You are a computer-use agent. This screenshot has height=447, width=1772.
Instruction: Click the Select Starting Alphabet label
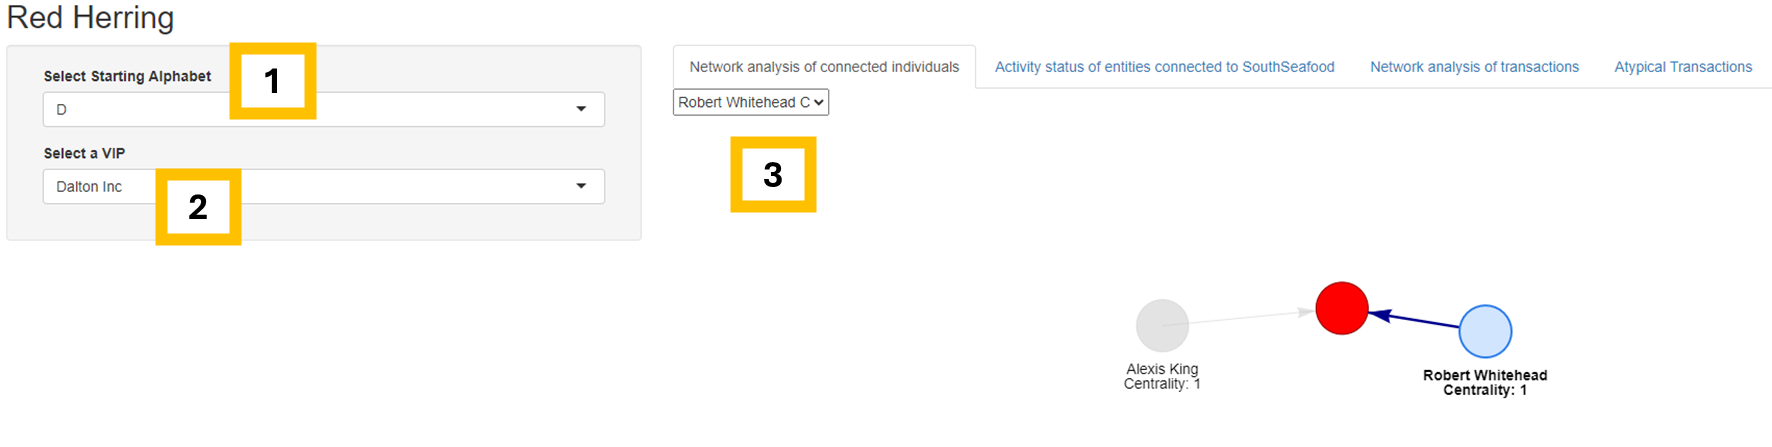pos(127,76)
